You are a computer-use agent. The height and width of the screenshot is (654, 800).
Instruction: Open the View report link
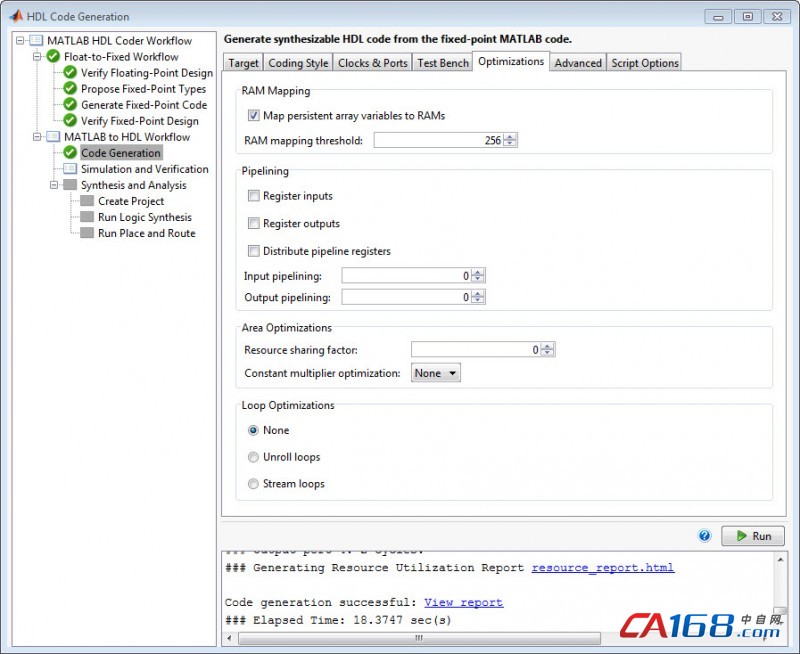[463, 602]
